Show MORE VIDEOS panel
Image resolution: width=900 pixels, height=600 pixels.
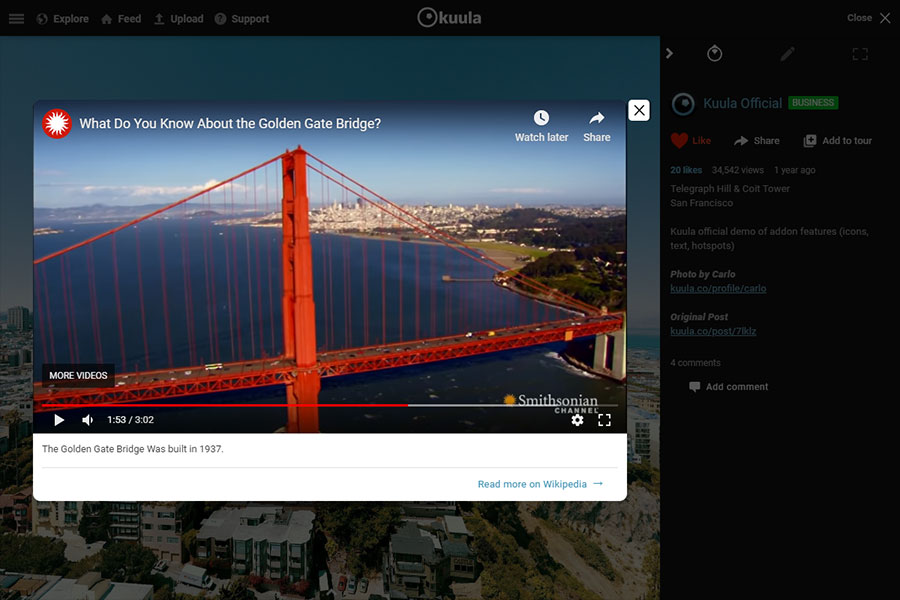pyautogui.click(x=78, y=376)
